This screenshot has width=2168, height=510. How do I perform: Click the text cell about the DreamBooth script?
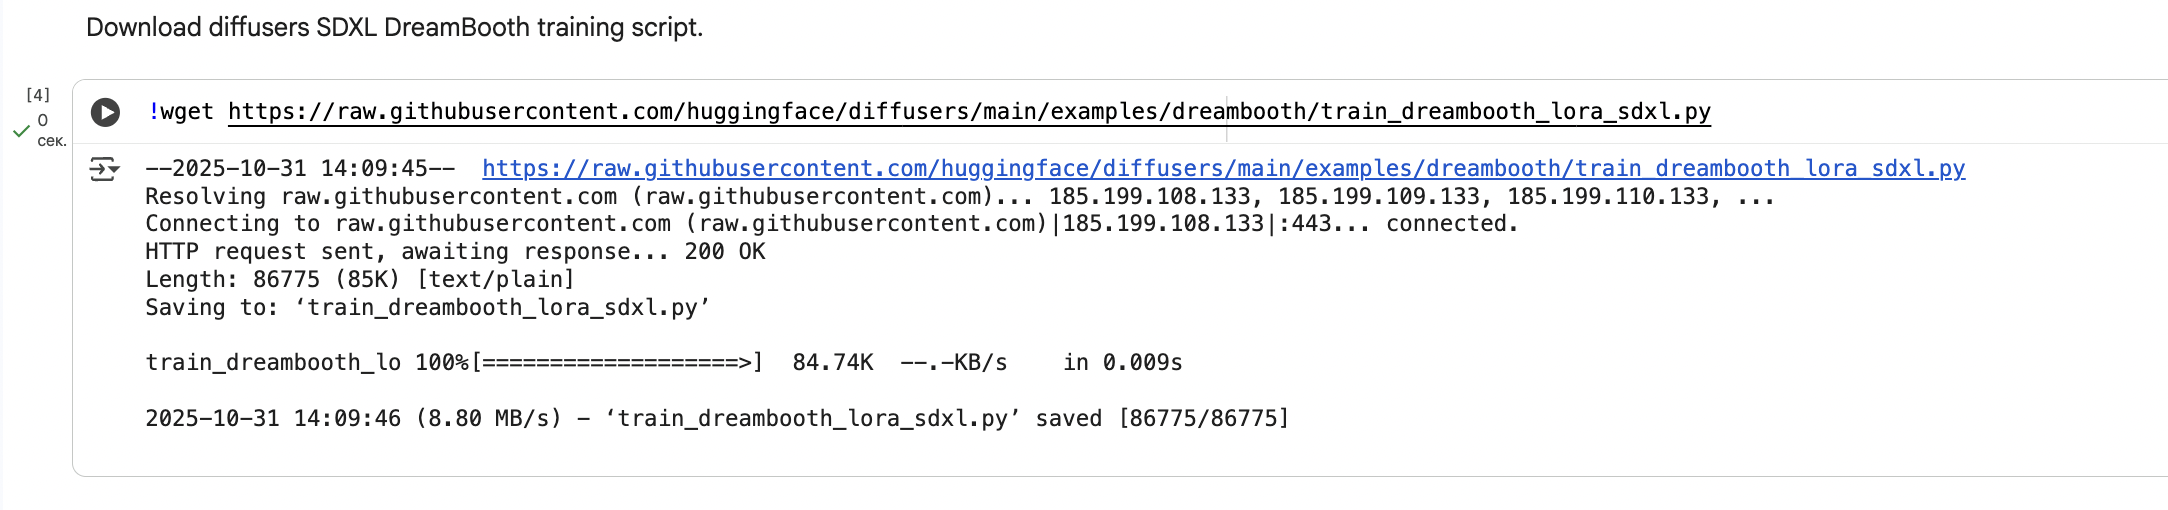coord(394,27)
